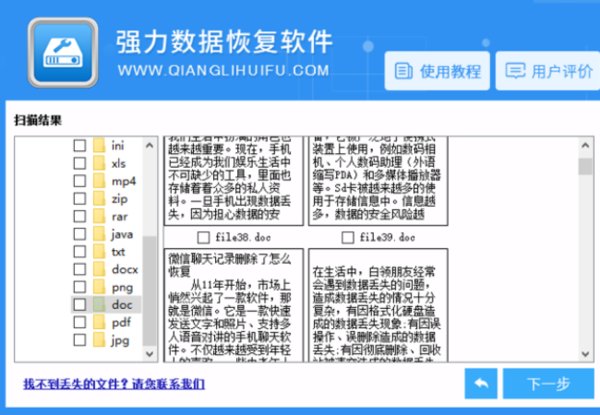Select the jpg tree label
Screen dimensions: 600x415
coord(121,340)
